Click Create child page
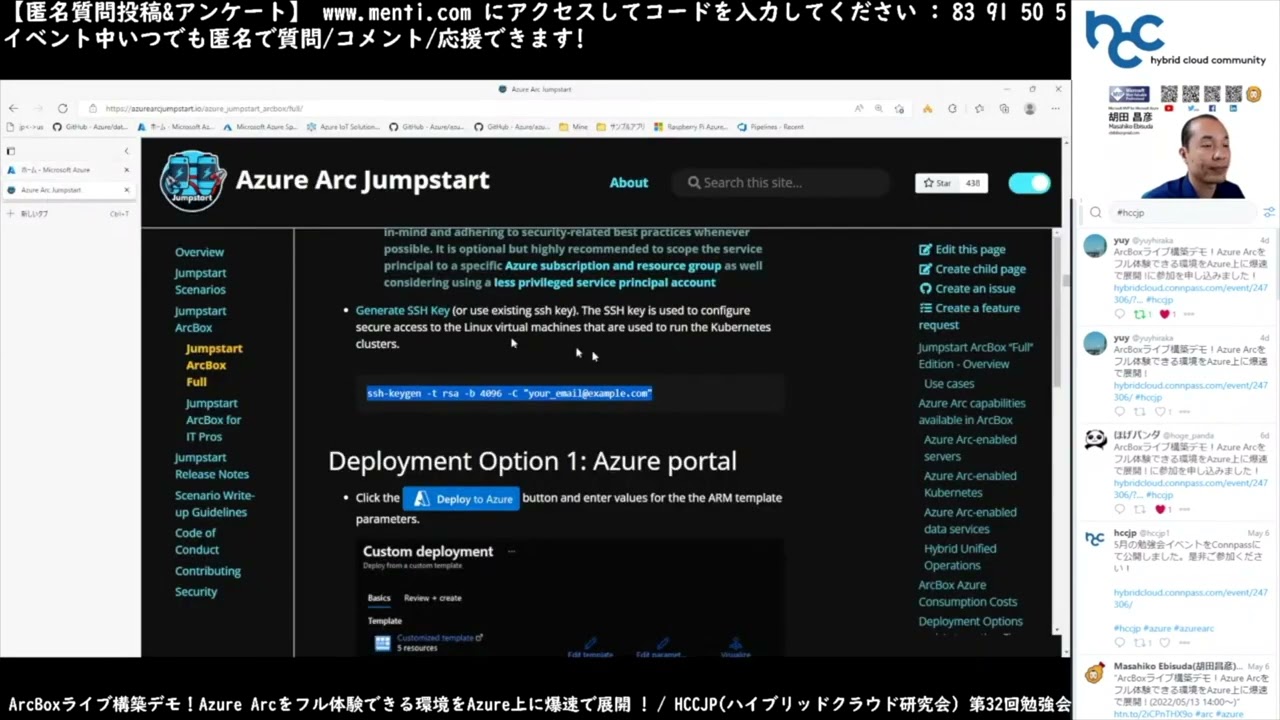 tap(972, 269)
